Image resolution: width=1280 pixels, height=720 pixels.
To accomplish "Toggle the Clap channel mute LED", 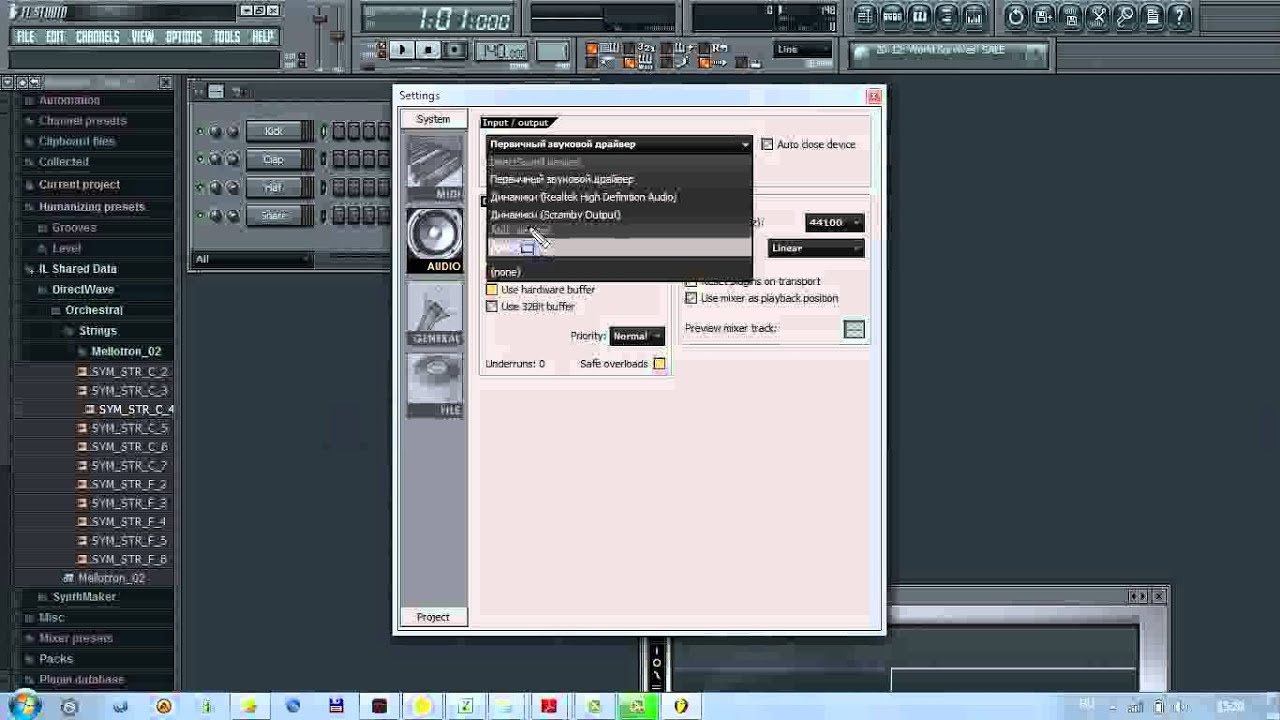I will click(x=200, y=160).
